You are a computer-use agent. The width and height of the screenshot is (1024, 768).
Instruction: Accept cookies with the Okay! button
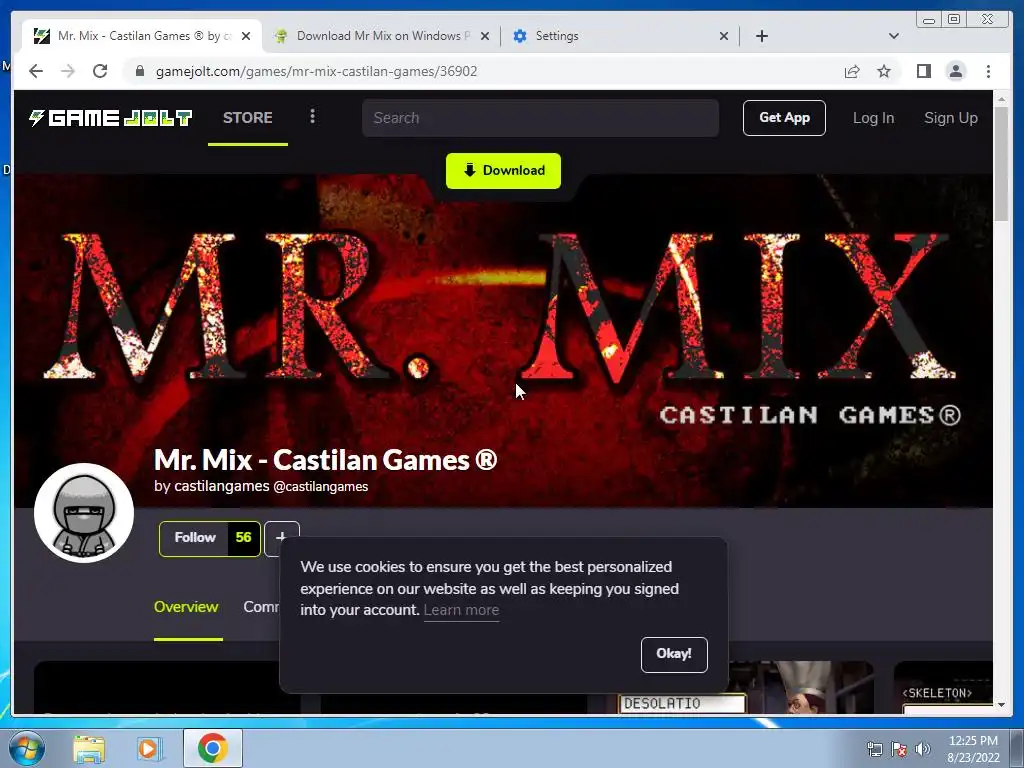[674, 654]
